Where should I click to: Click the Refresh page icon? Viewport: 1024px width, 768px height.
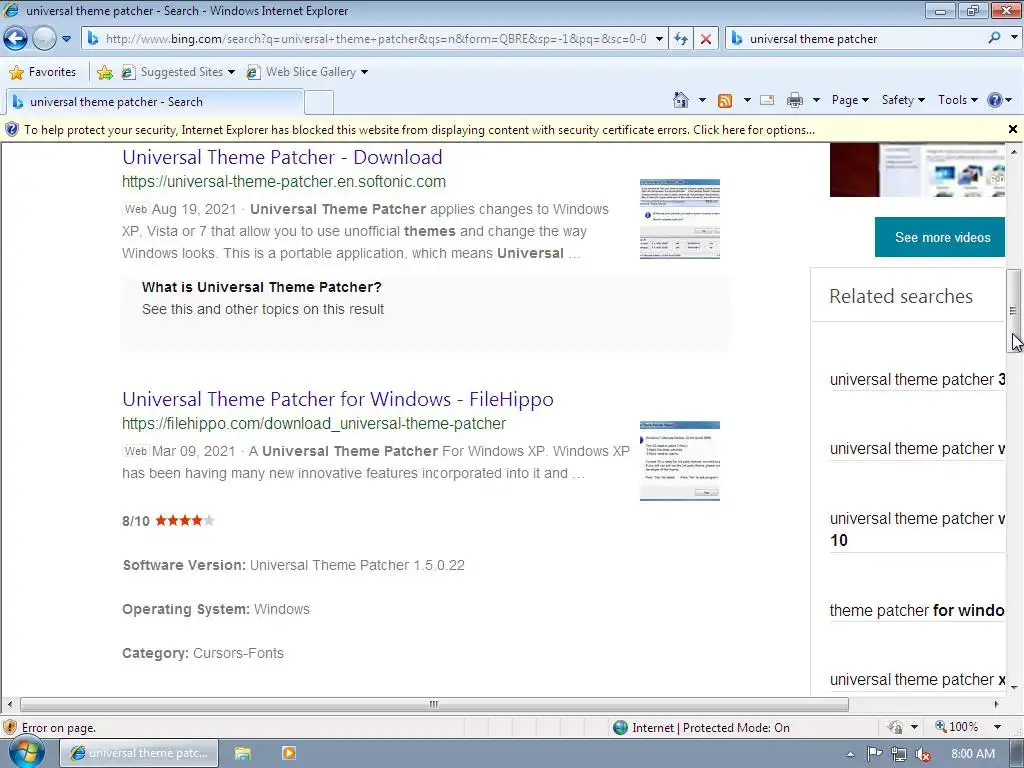pos(680,39)
